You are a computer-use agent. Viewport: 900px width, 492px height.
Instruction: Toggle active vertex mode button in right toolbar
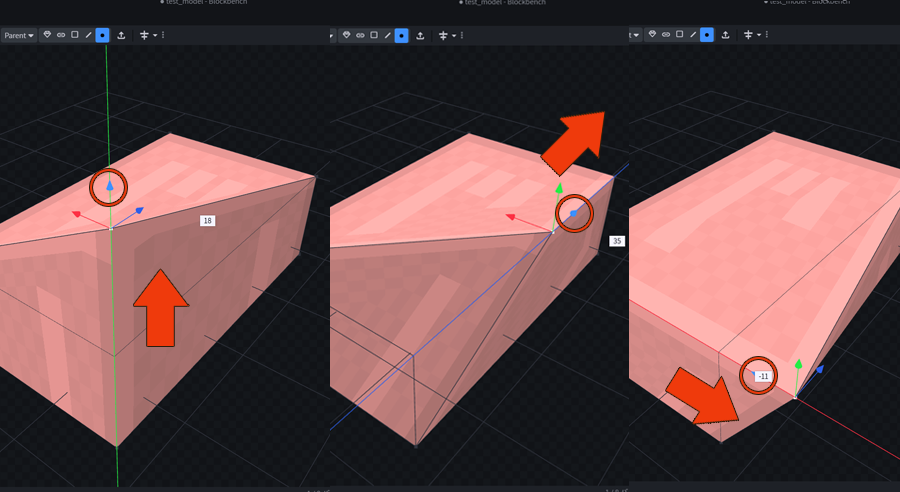pos(707,35)
